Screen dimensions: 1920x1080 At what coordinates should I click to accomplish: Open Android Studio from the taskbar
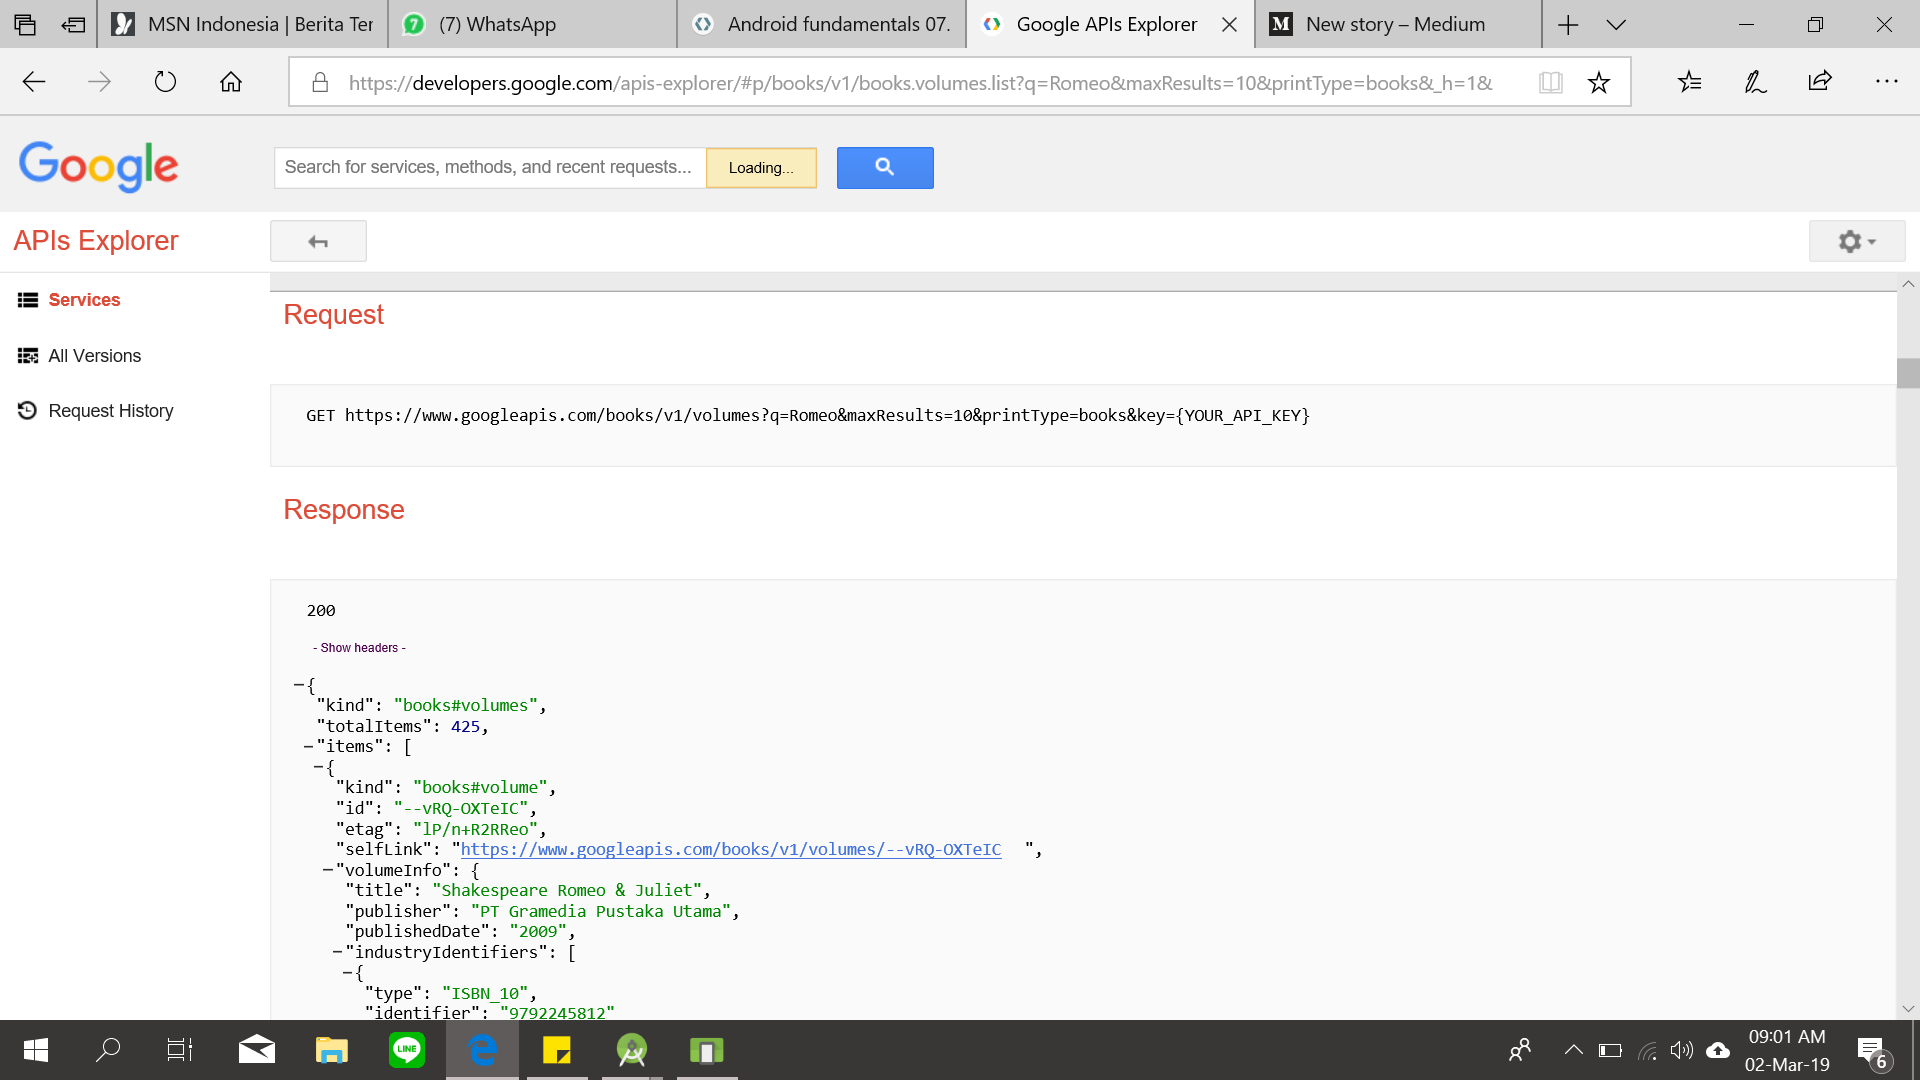632,1050
